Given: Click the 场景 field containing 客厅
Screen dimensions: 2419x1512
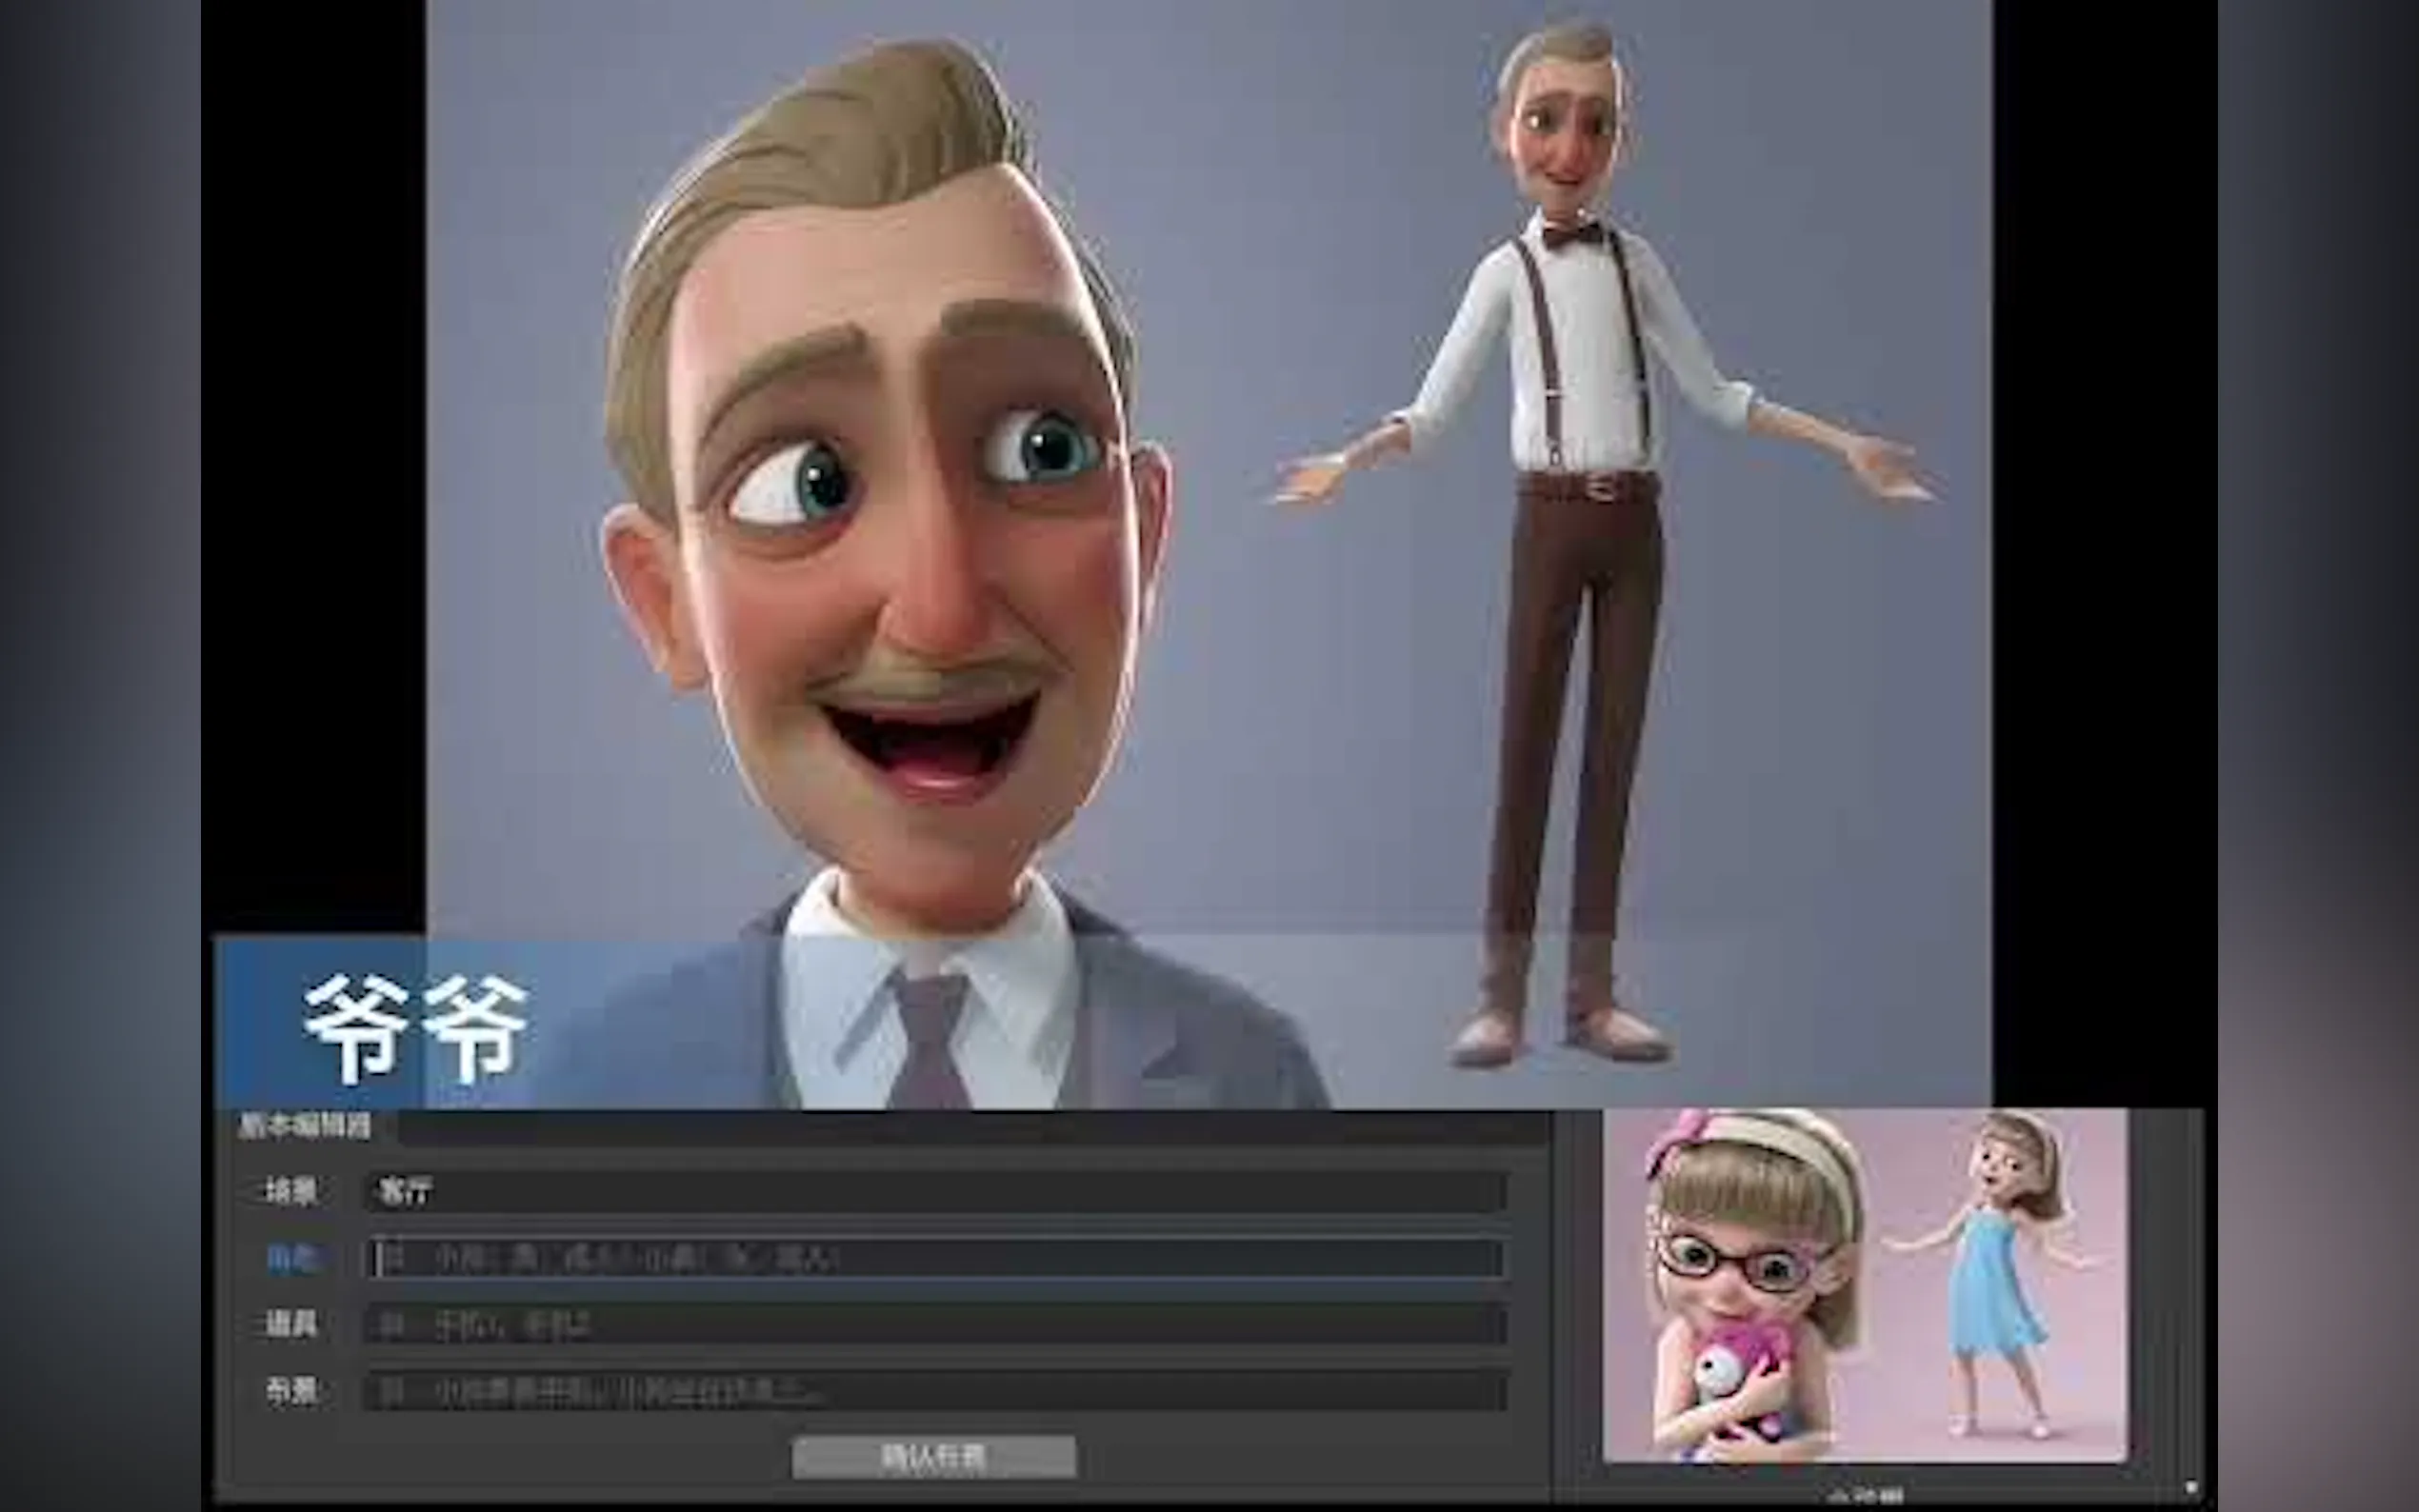Looking at the screenshot, I should tap(936, 1191).
